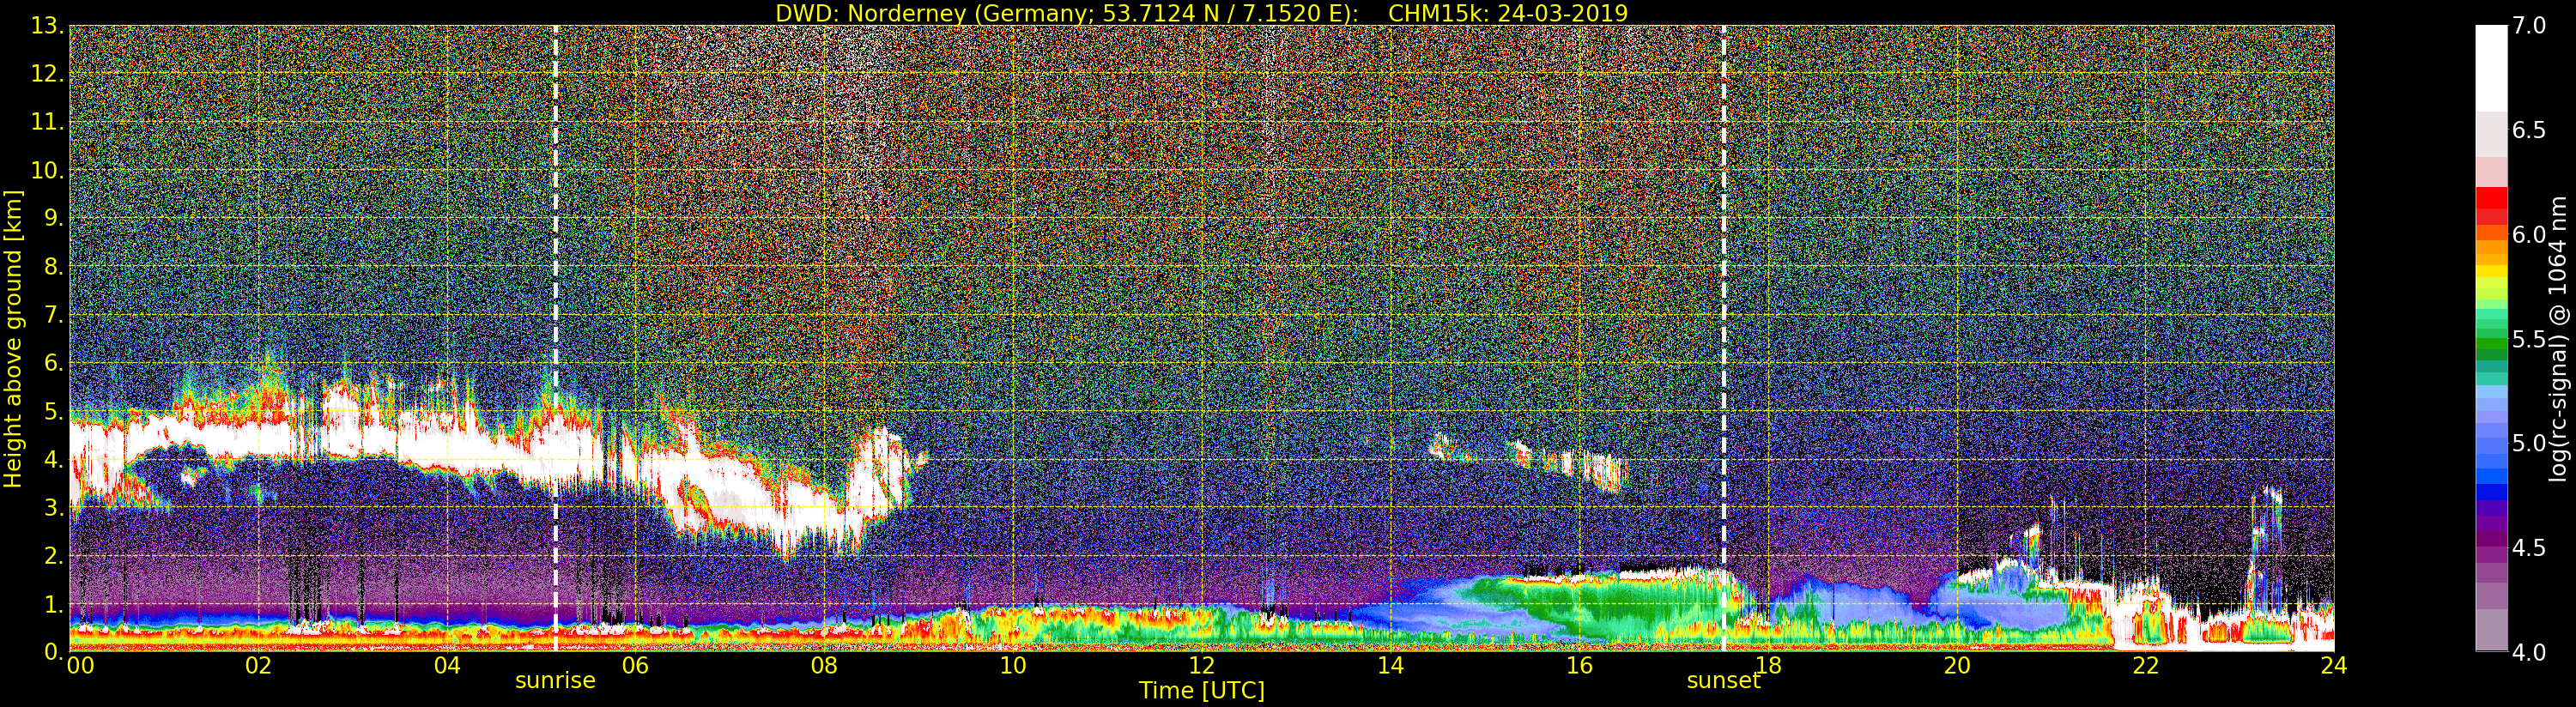Click the '10.' height axis tick label
The height and width of the screenshot is (707, 2576).
pyautogui.click(x=47, y=170)
